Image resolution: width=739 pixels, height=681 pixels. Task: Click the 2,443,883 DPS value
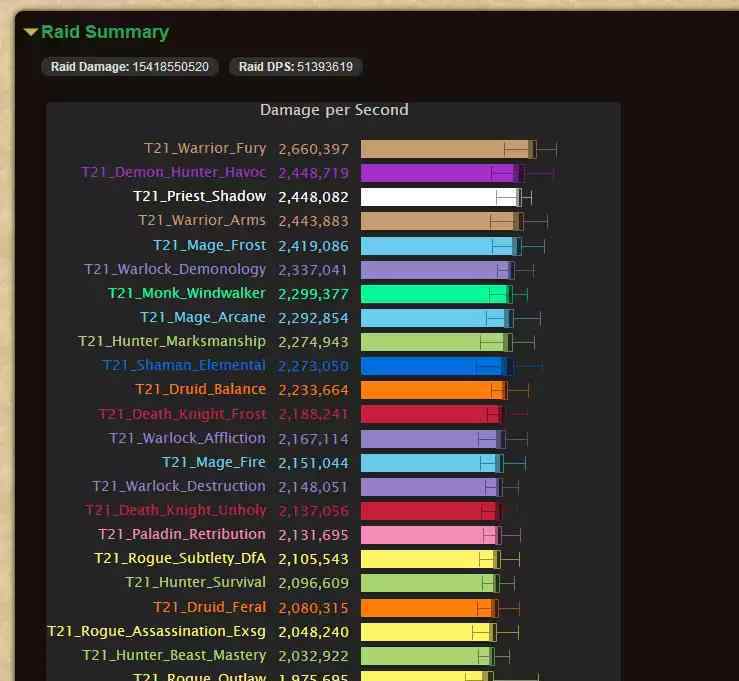coord(313,222)
